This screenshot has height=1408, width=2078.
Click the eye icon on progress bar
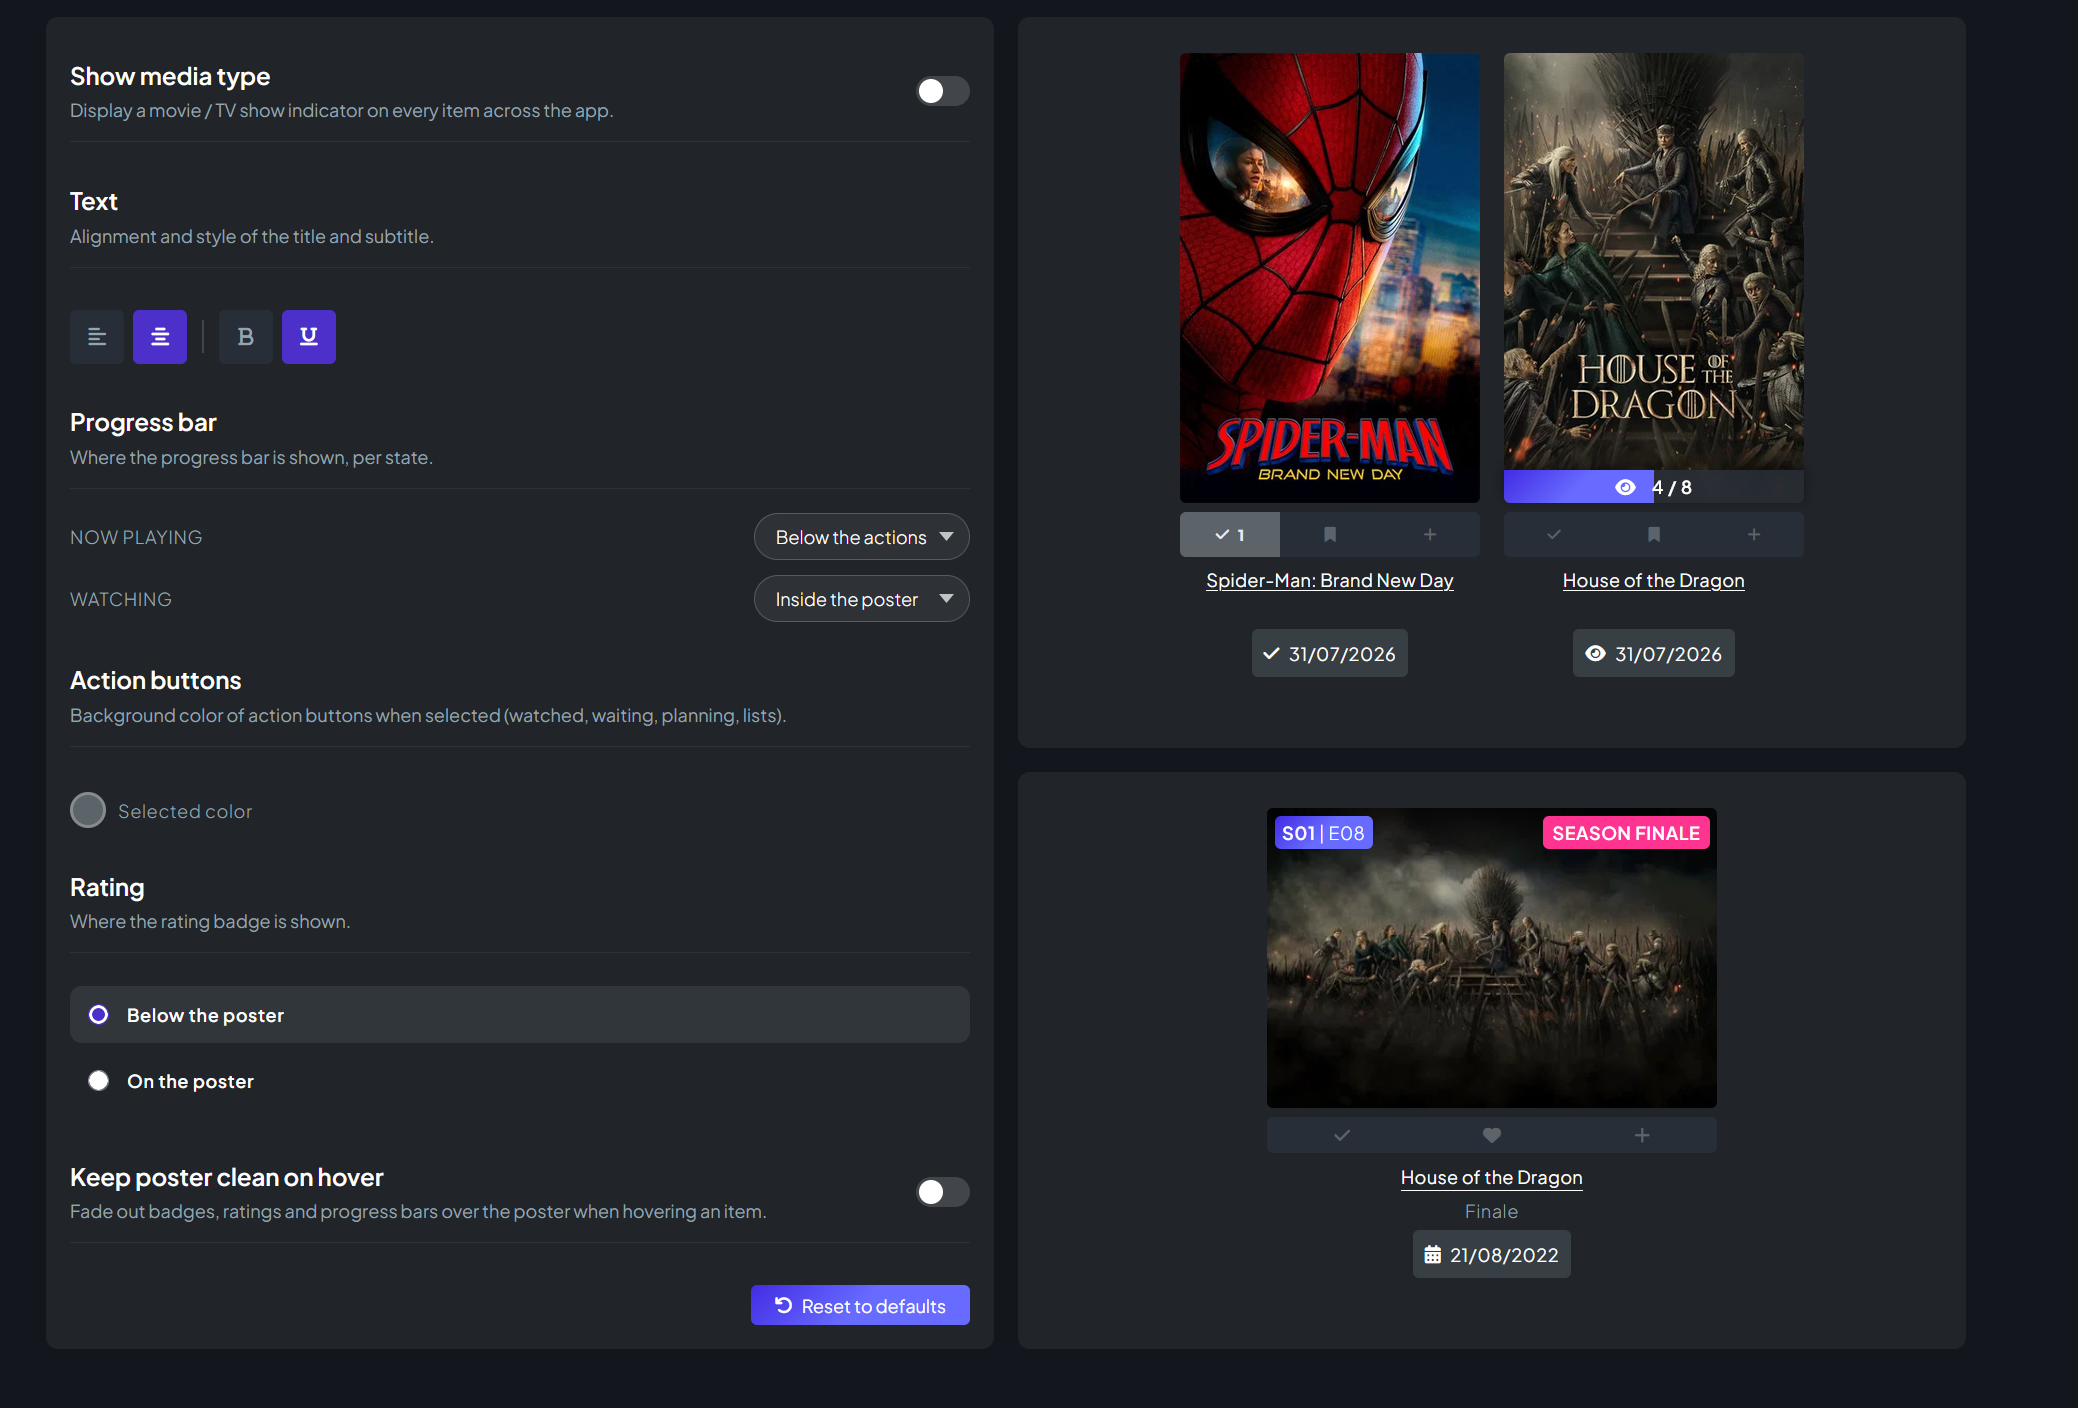pos(1626,487)
